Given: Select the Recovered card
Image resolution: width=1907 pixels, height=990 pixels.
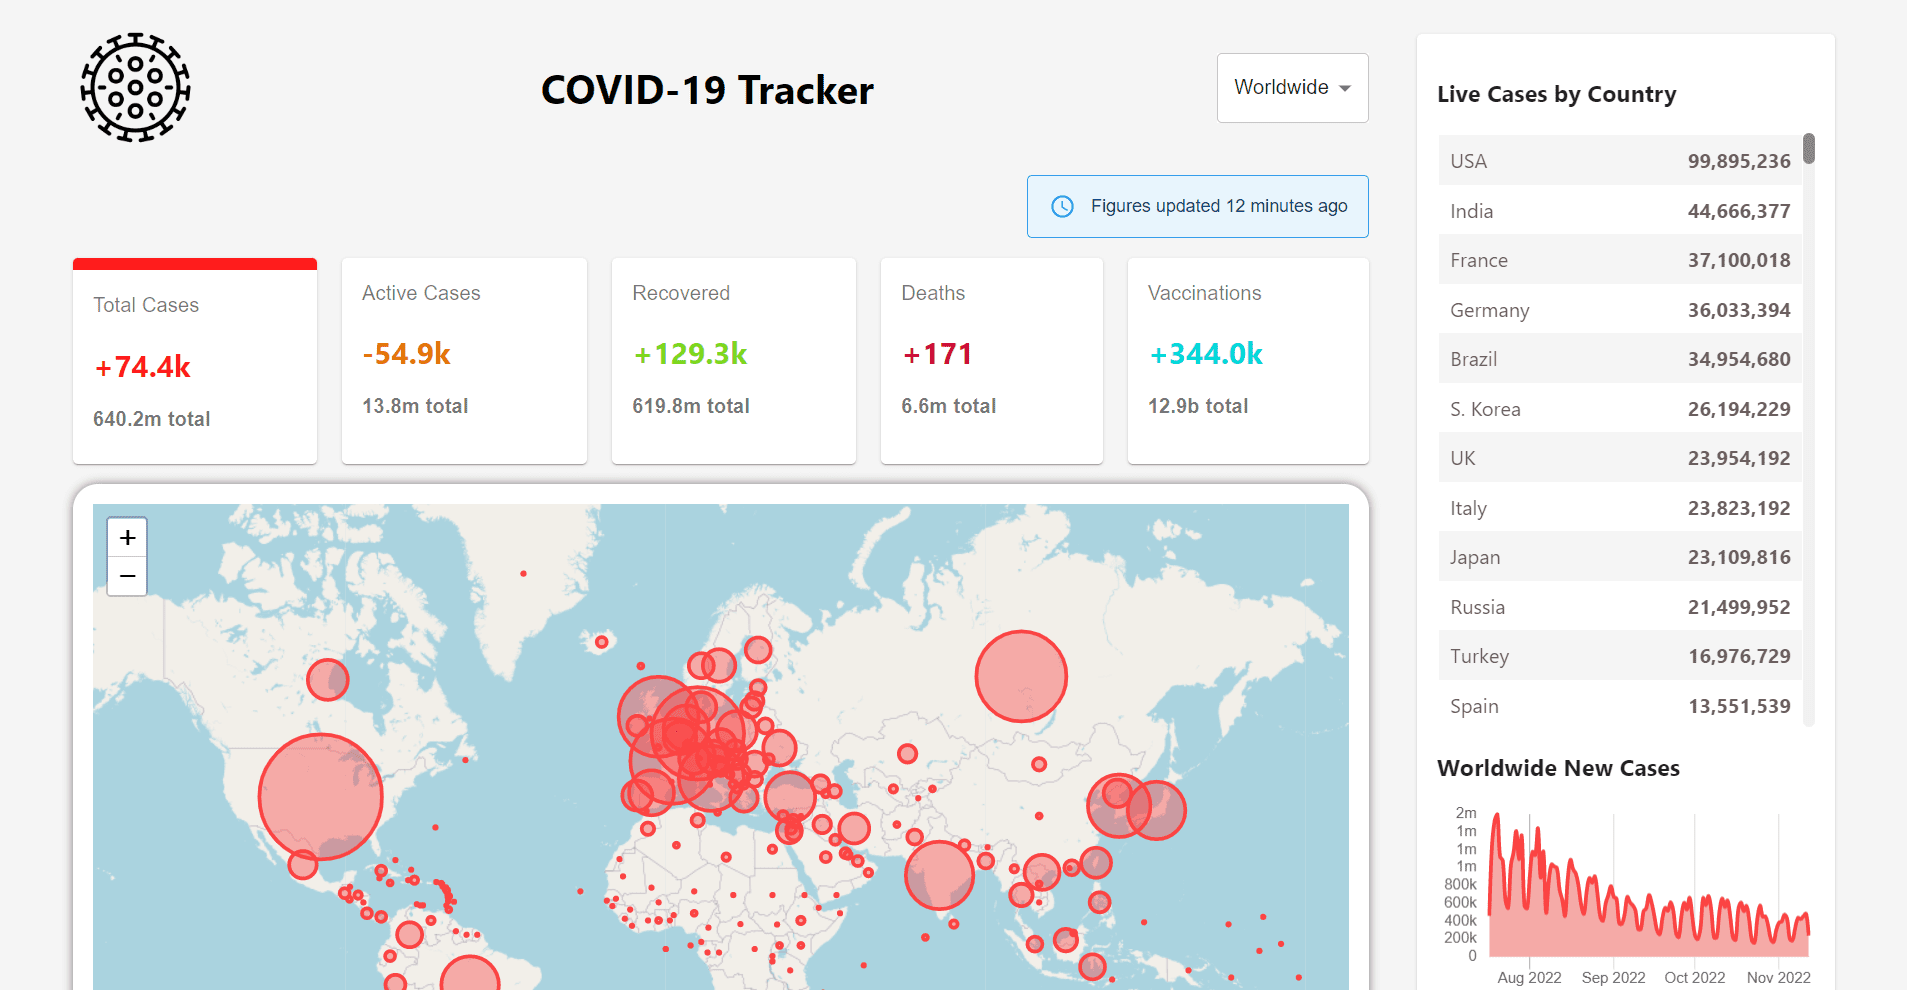Looking at the screenshot, I should [x=734, y=361].
